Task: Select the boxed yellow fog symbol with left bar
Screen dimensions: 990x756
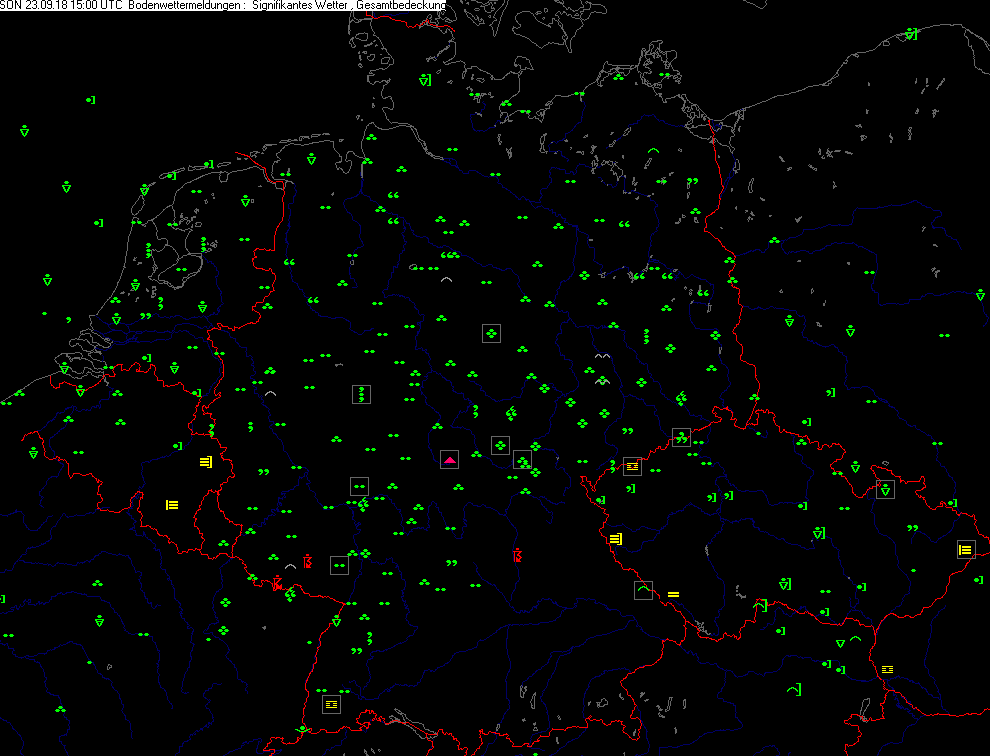Action: 965,549
